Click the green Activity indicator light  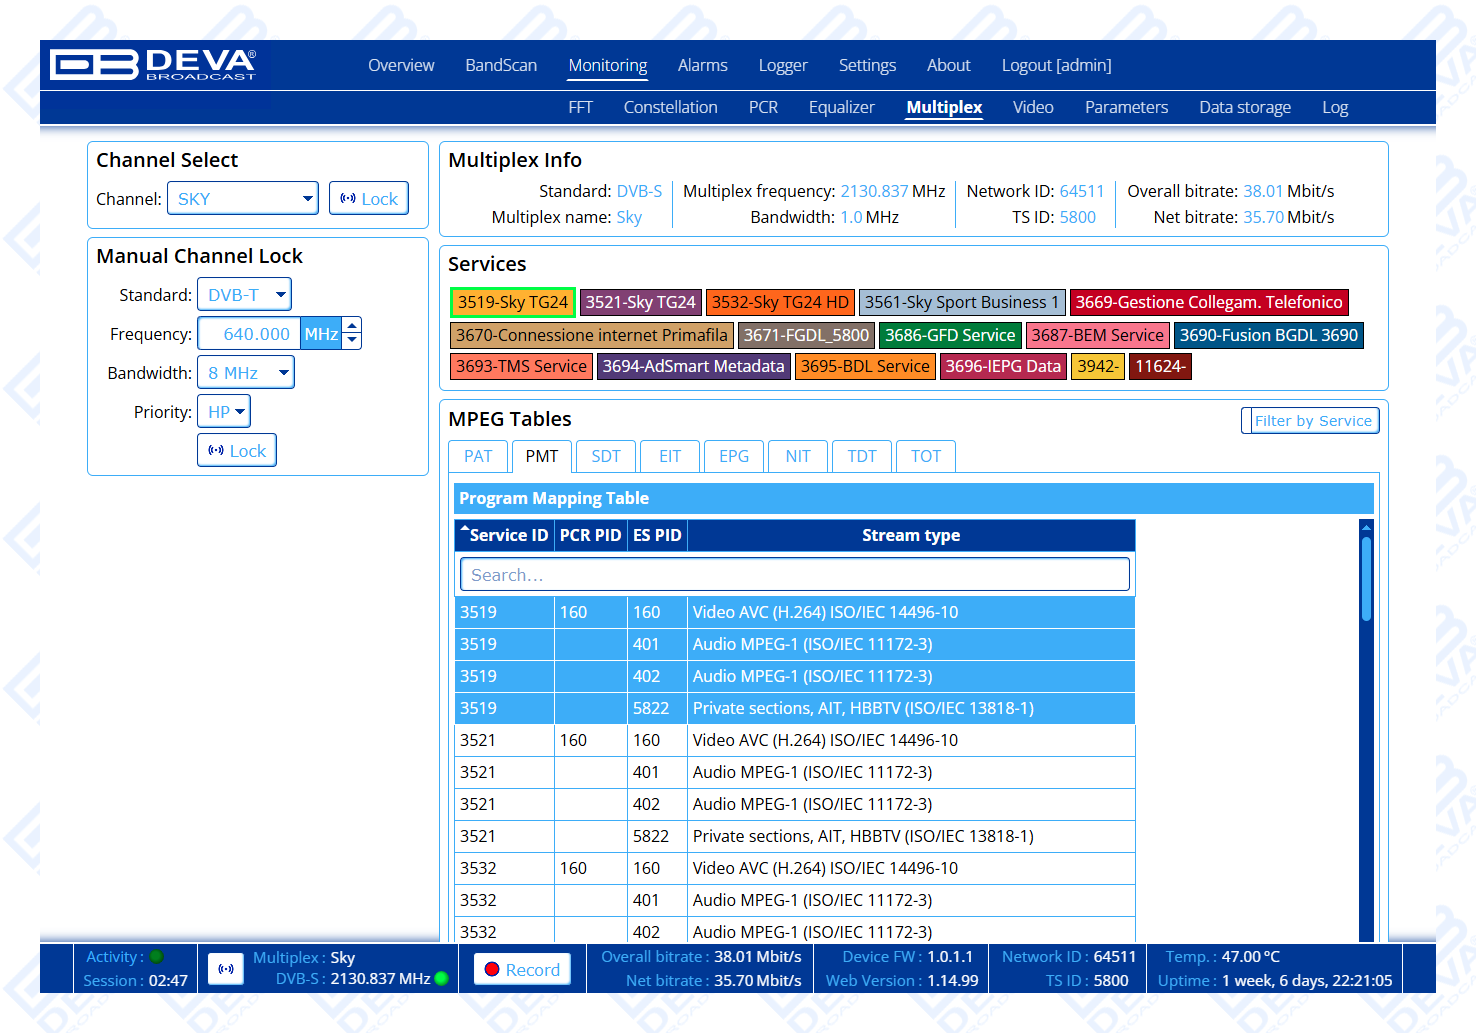tap(156, 957)
